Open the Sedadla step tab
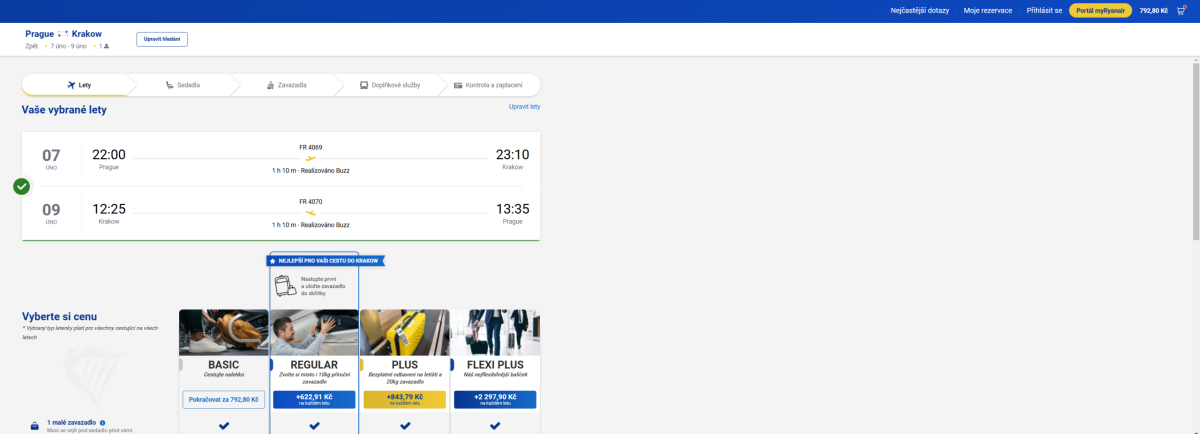The image size is (1200, 434). click(182, 85)
